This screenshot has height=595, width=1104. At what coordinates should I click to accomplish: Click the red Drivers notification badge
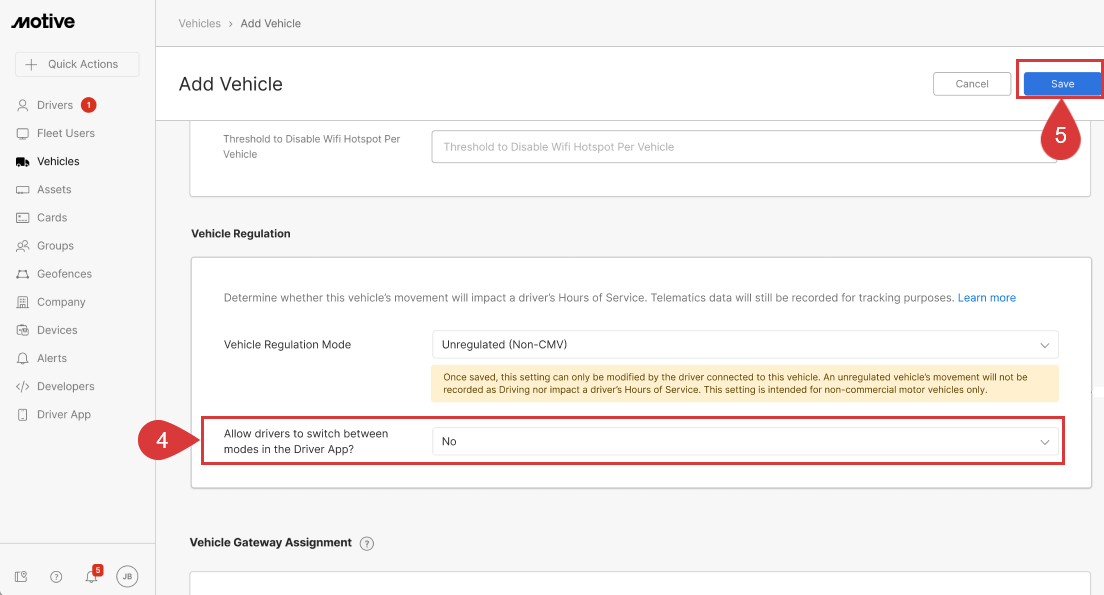coord(89,105)
